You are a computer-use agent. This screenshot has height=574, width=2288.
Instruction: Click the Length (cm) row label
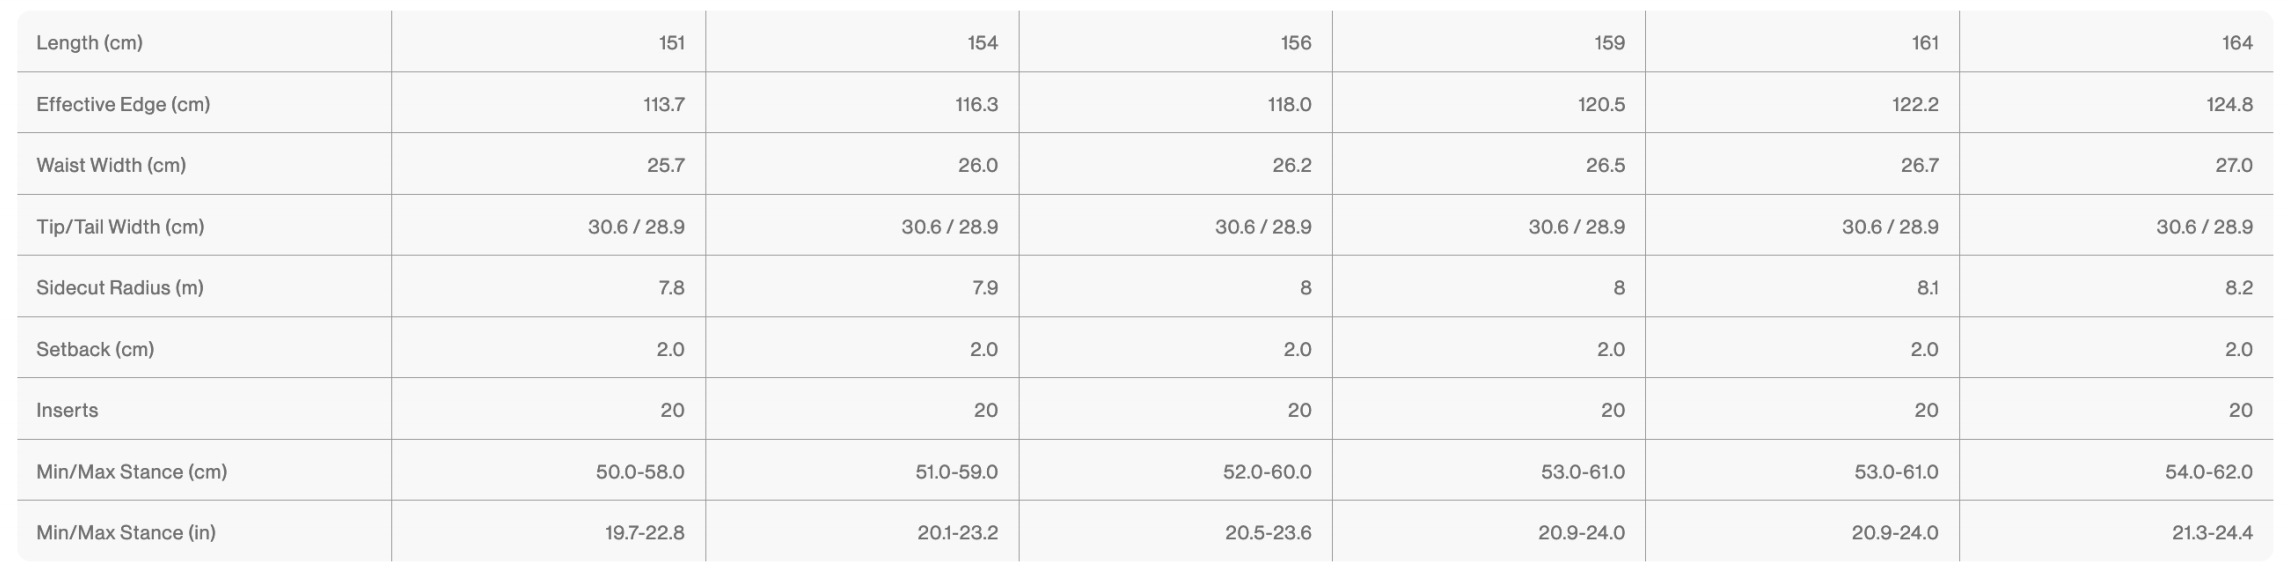point(89,43)
